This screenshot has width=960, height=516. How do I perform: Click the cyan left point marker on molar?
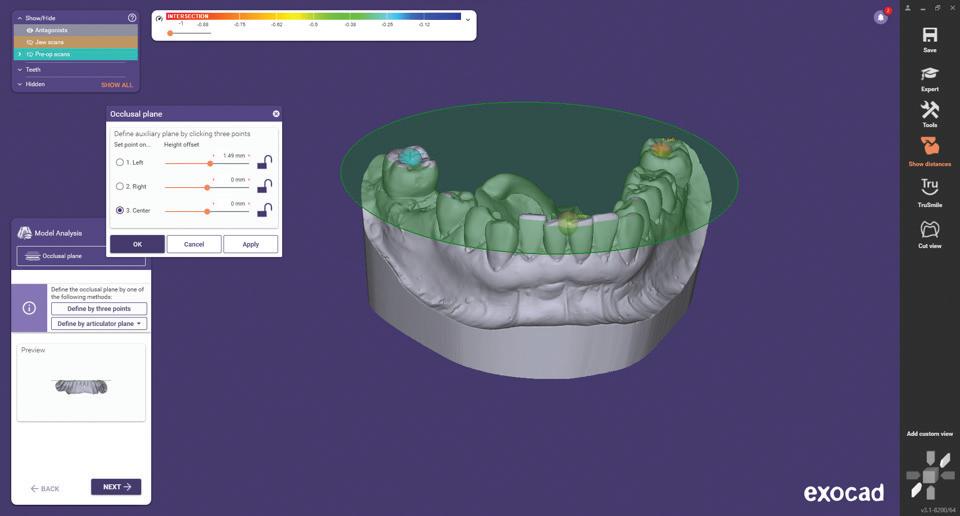pos(410,157)
